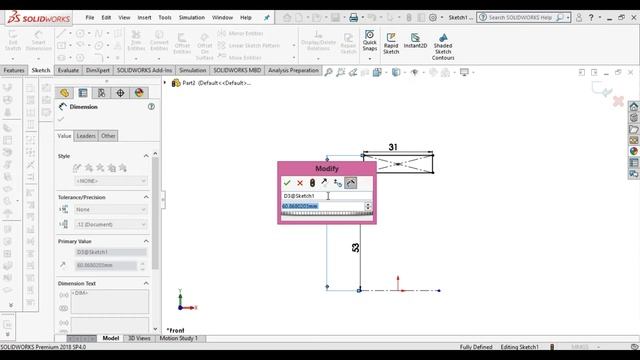Open View Settings monitor icon
Viewport: 640px width, 360px height.
click(465, 72)
